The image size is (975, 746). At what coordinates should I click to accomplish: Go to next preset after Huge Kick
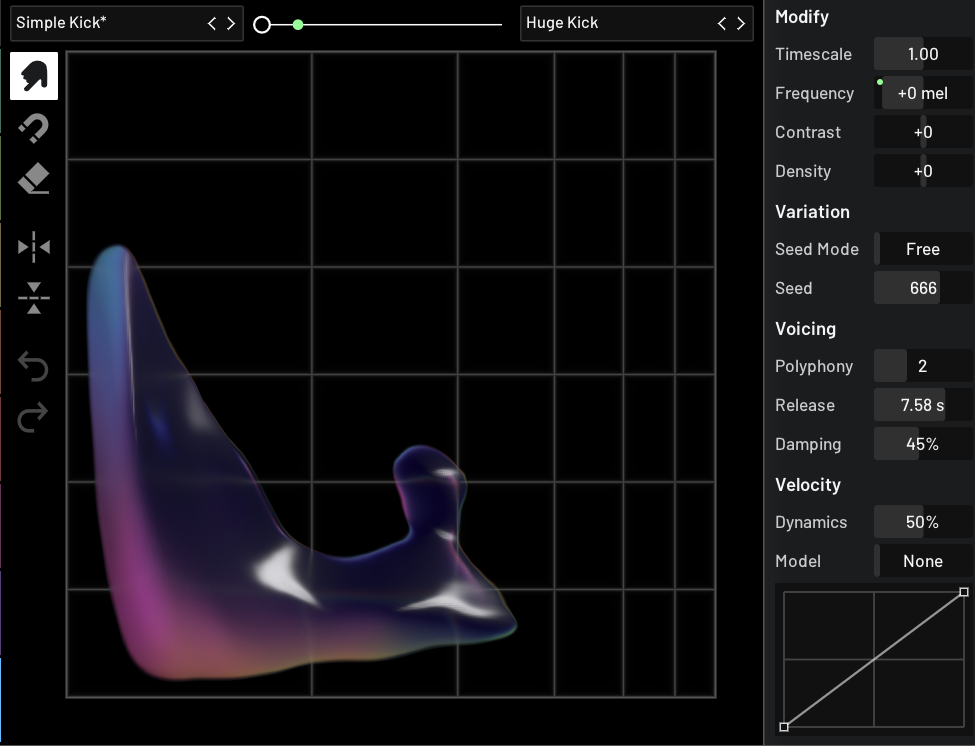click(x=741, y=24)
